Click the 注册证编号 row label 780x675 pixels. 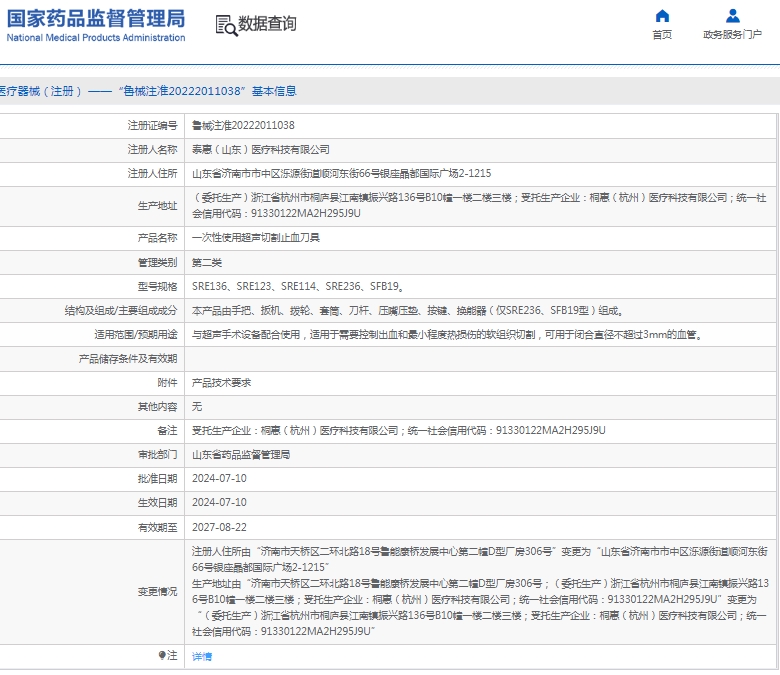152,125
